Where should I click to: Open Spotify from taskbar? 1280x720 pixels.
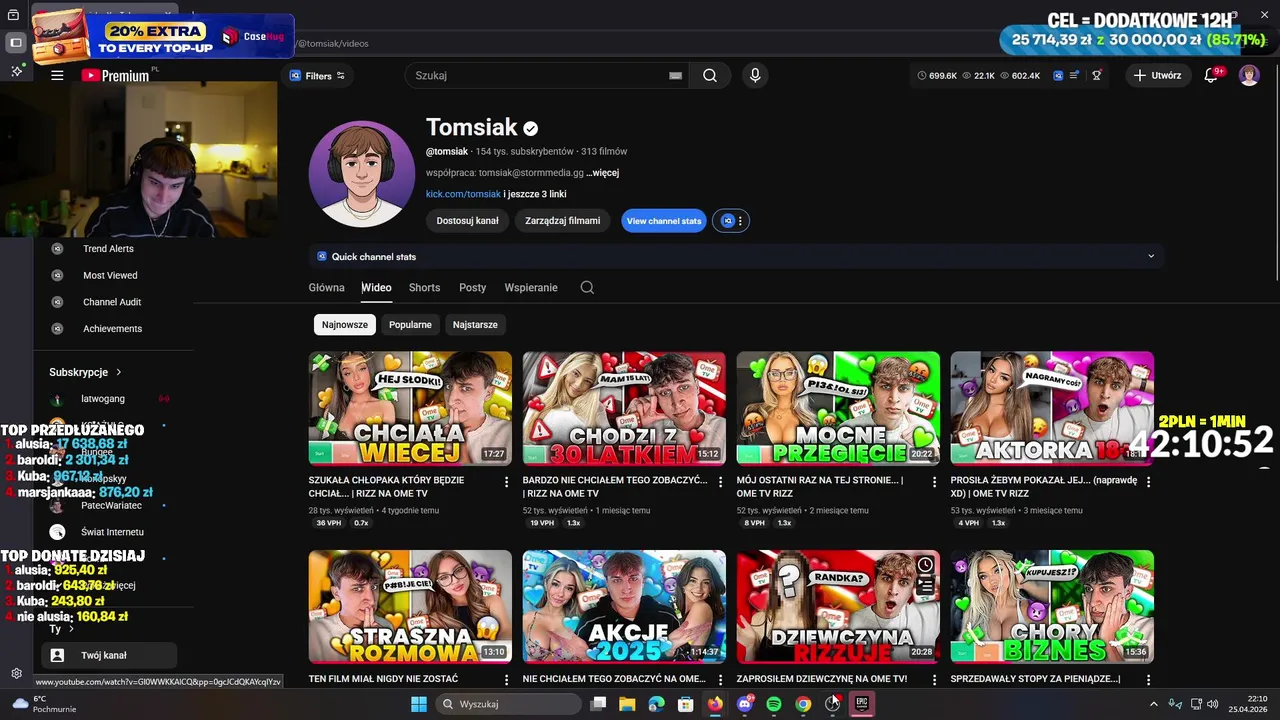[x=774, y=704]
